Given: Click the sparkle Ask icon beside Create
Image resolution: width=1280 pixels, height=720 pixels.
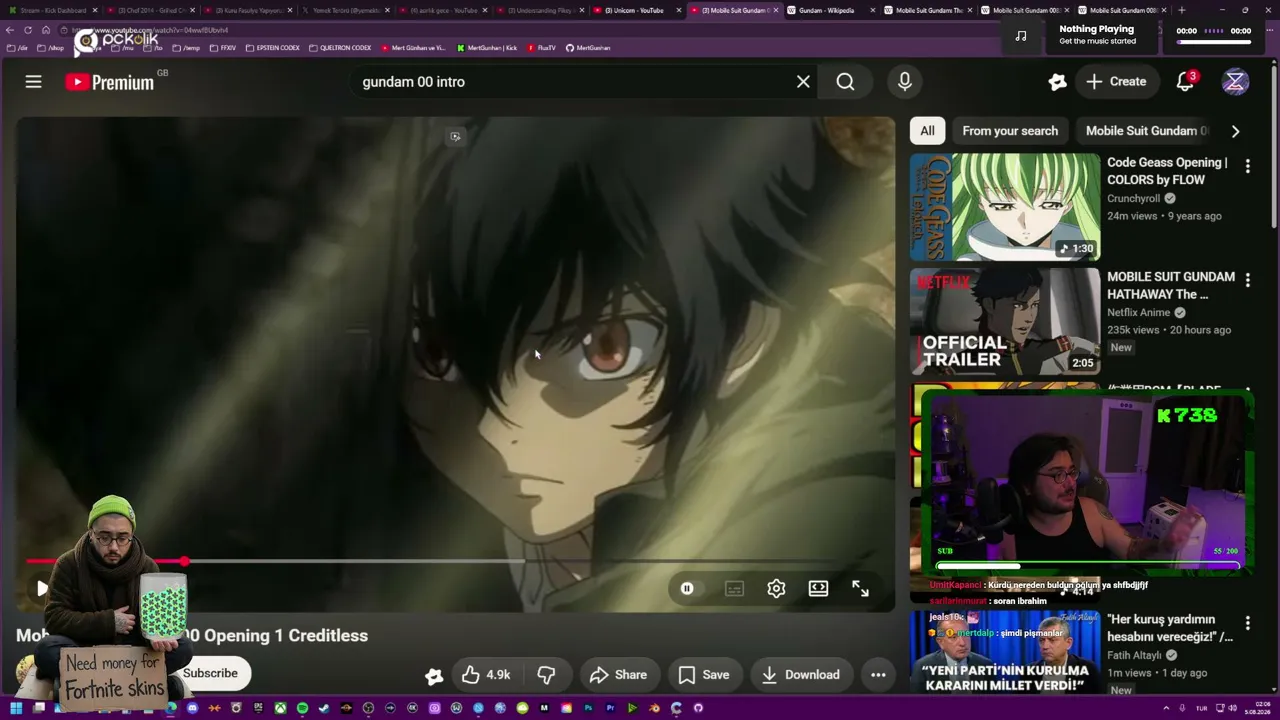Looking at the screenshot, I should 1057,82.
